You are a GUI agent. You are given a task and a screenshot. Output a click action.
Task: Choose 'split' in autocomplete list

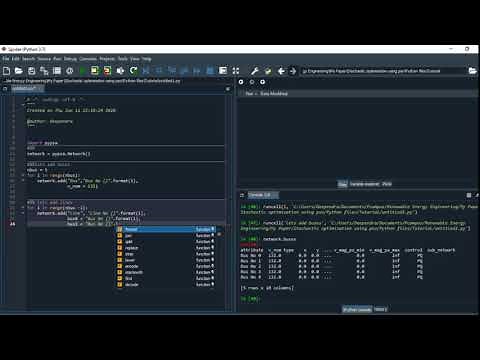click(166, 242)
